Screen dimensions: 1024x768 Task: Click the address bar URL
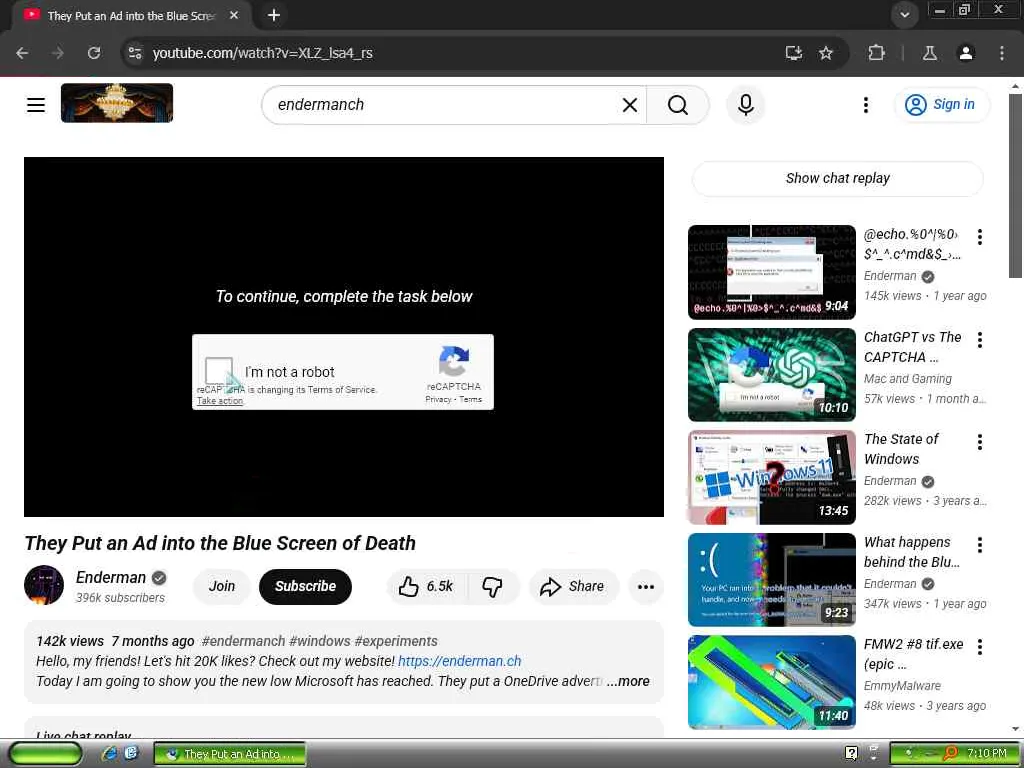(263, 53)
